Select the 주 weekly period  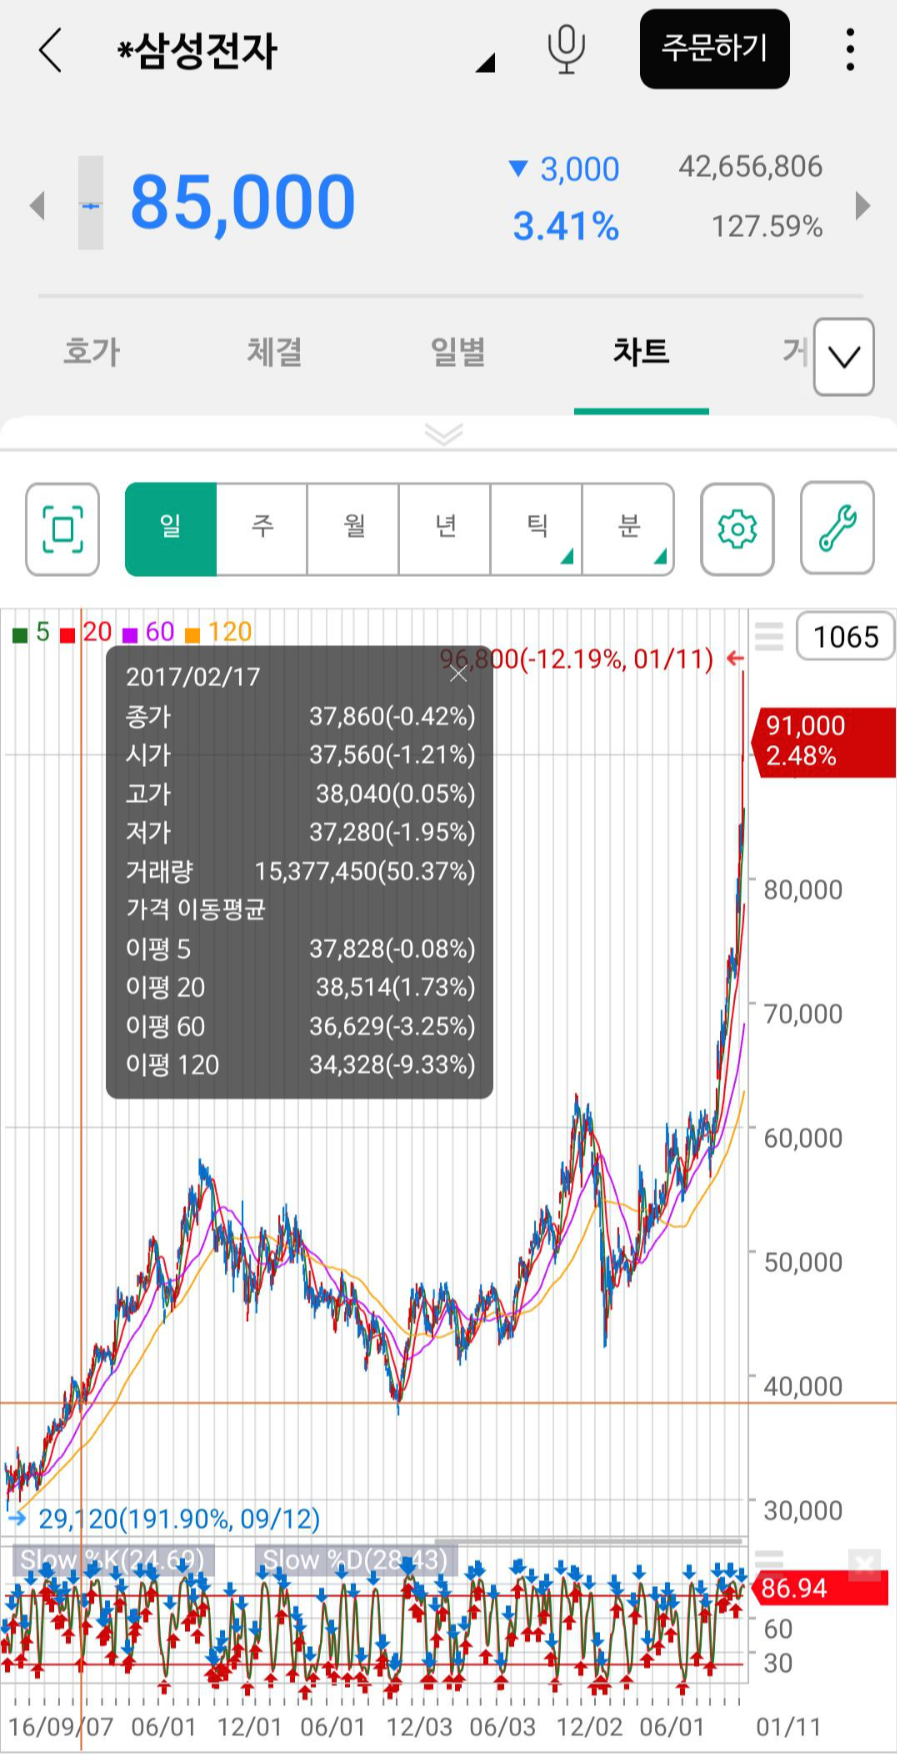[x=262, y=529]
